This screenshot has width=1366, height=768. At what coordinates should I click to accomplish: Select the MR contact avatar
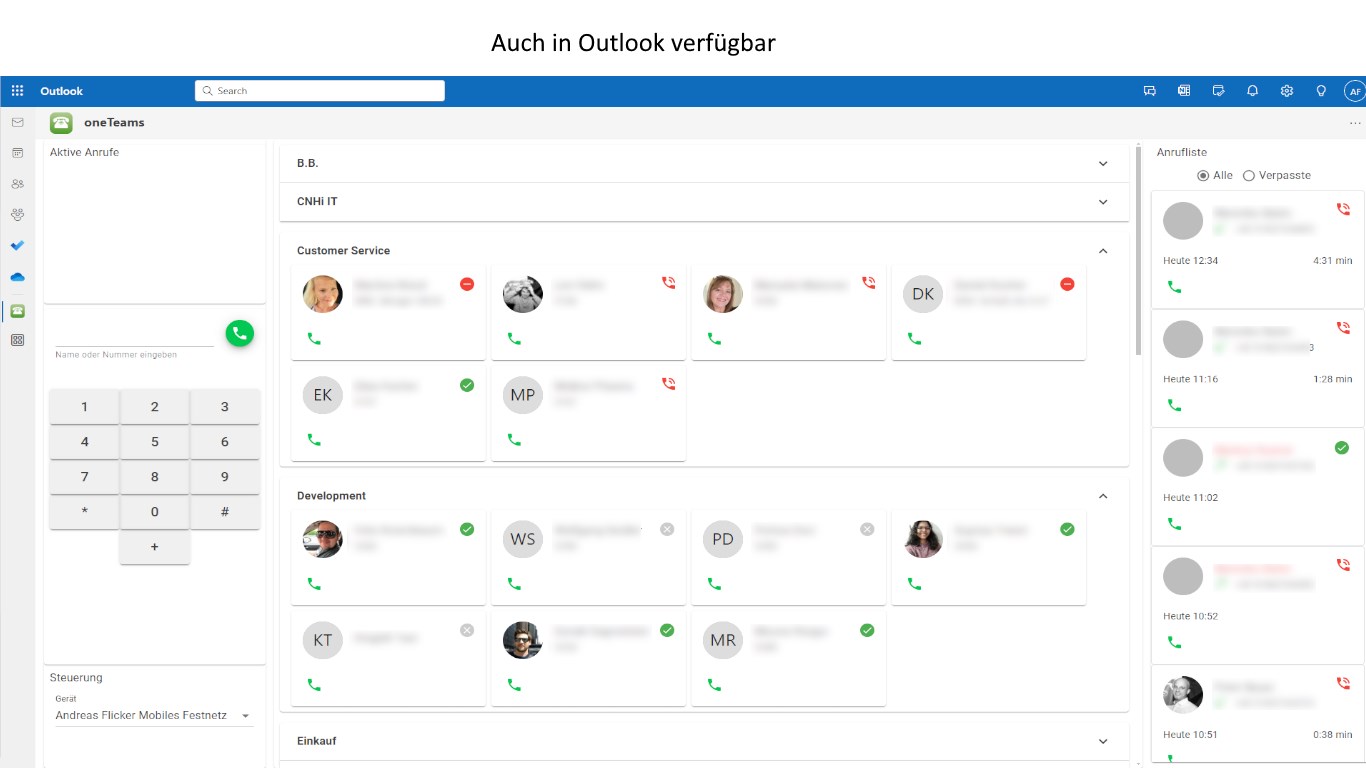[x=723, y=640]
